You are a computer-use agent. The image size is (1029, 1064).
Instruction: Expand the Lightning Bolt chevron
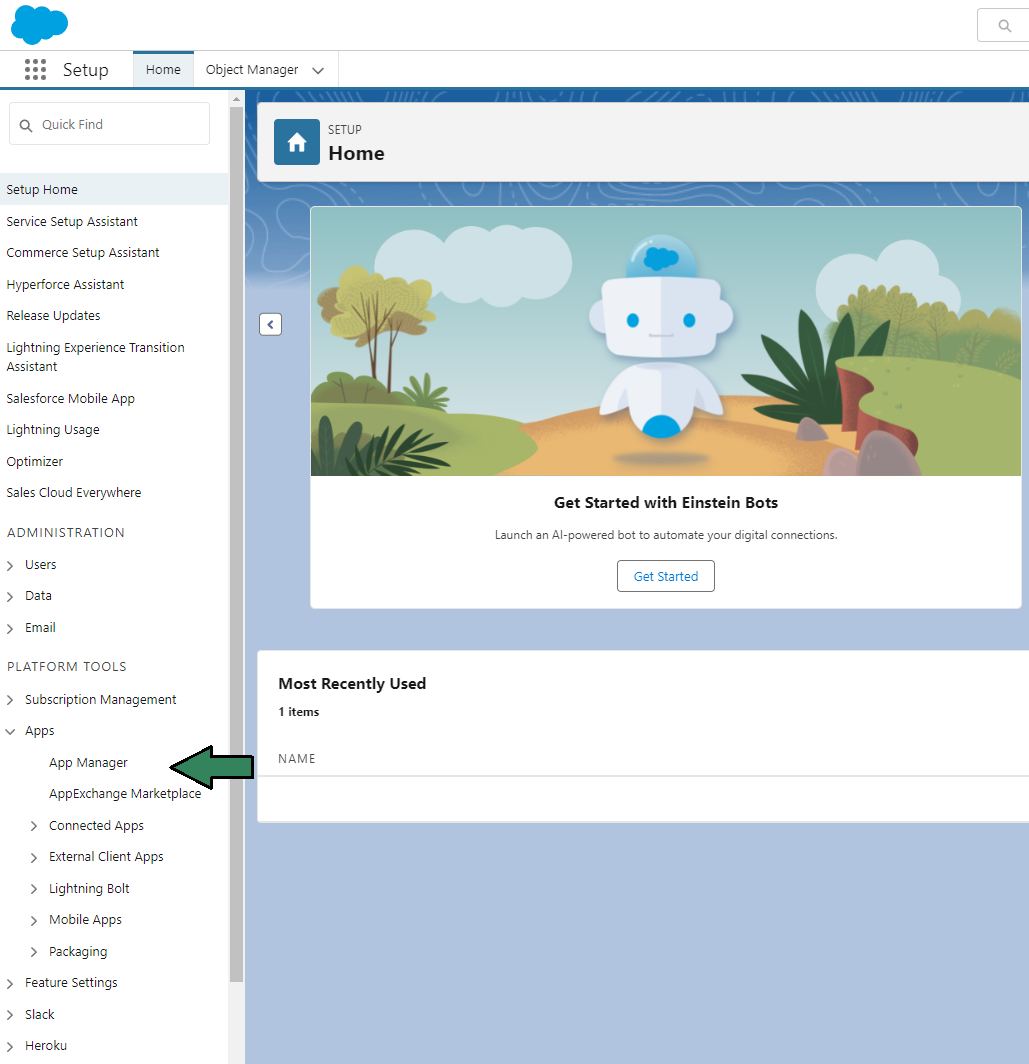coord(34,889)
